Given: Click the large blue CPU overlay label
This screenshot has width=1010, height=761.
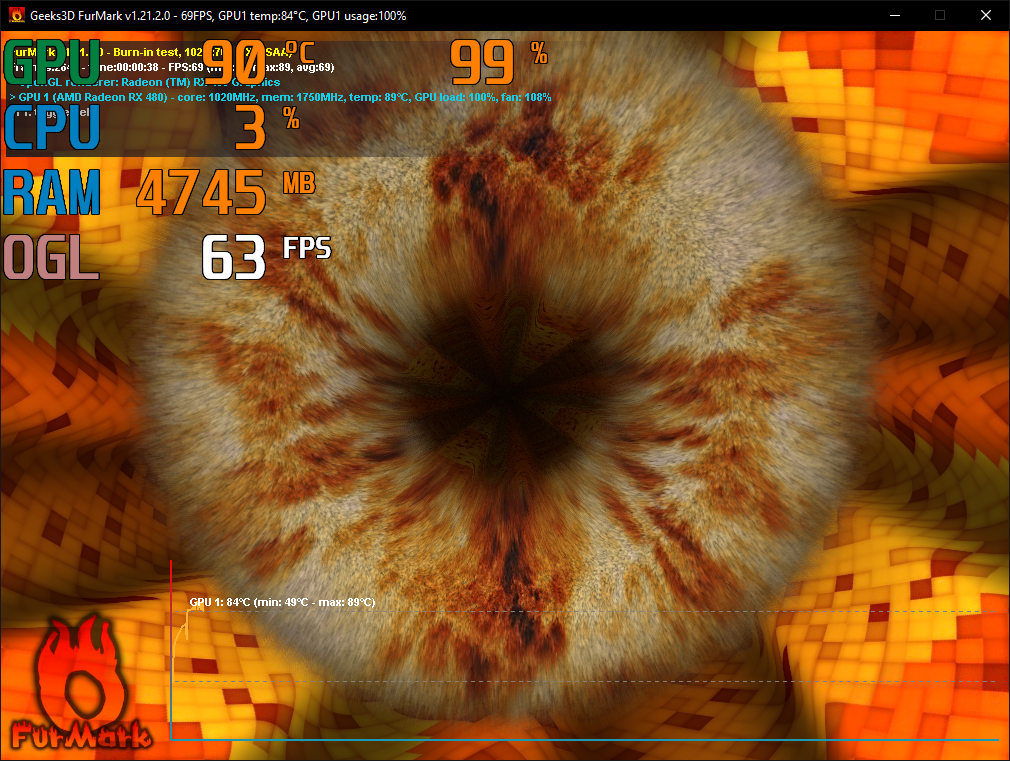Looking at the screenshot, I should [x=52, y=128].
